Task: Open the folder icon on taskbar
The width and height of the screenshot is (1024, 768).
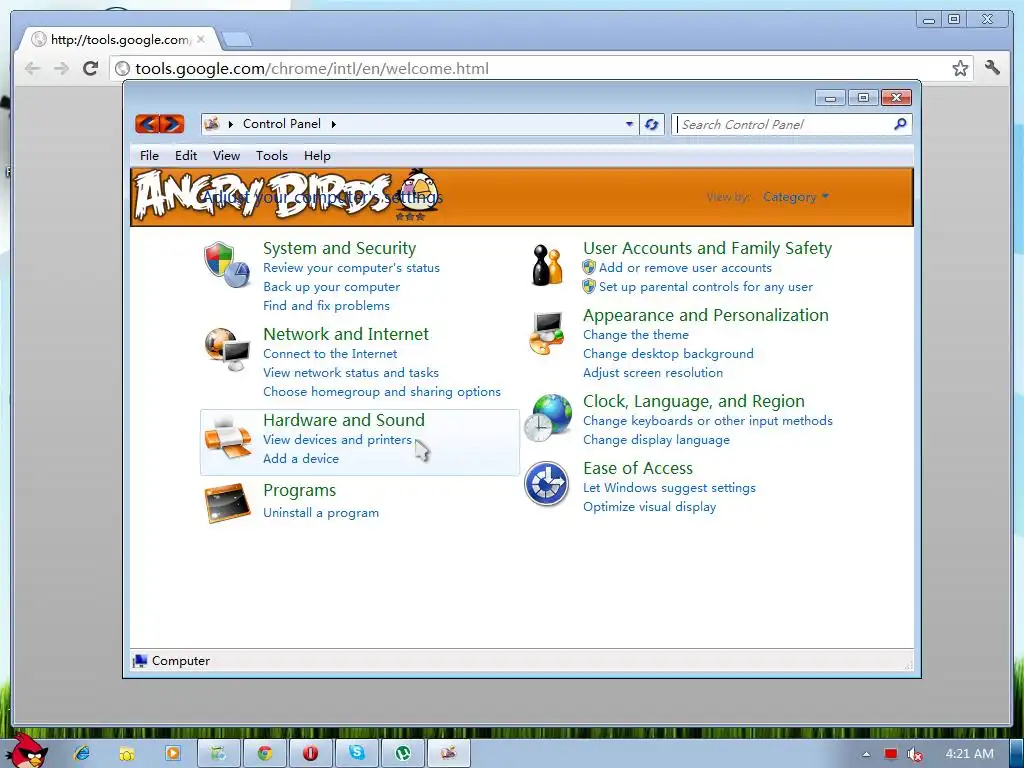Action: pos(127,754)
